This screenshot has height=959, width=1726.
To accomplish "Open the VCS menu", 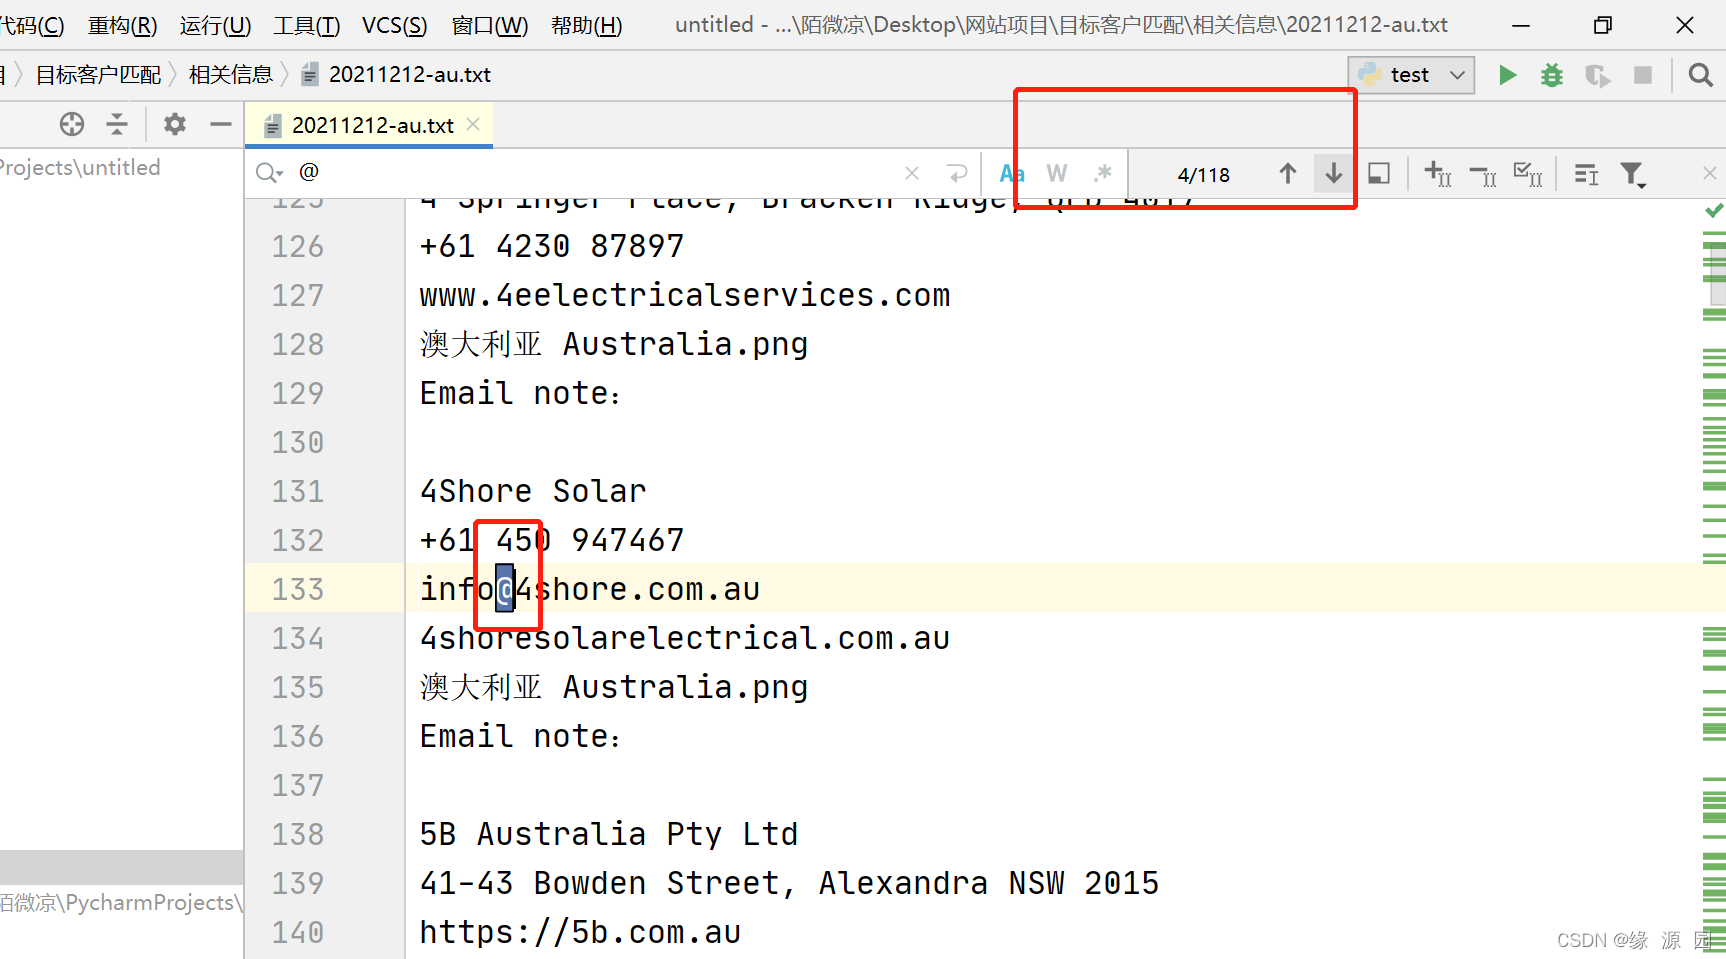I will (x=394, y=25).
